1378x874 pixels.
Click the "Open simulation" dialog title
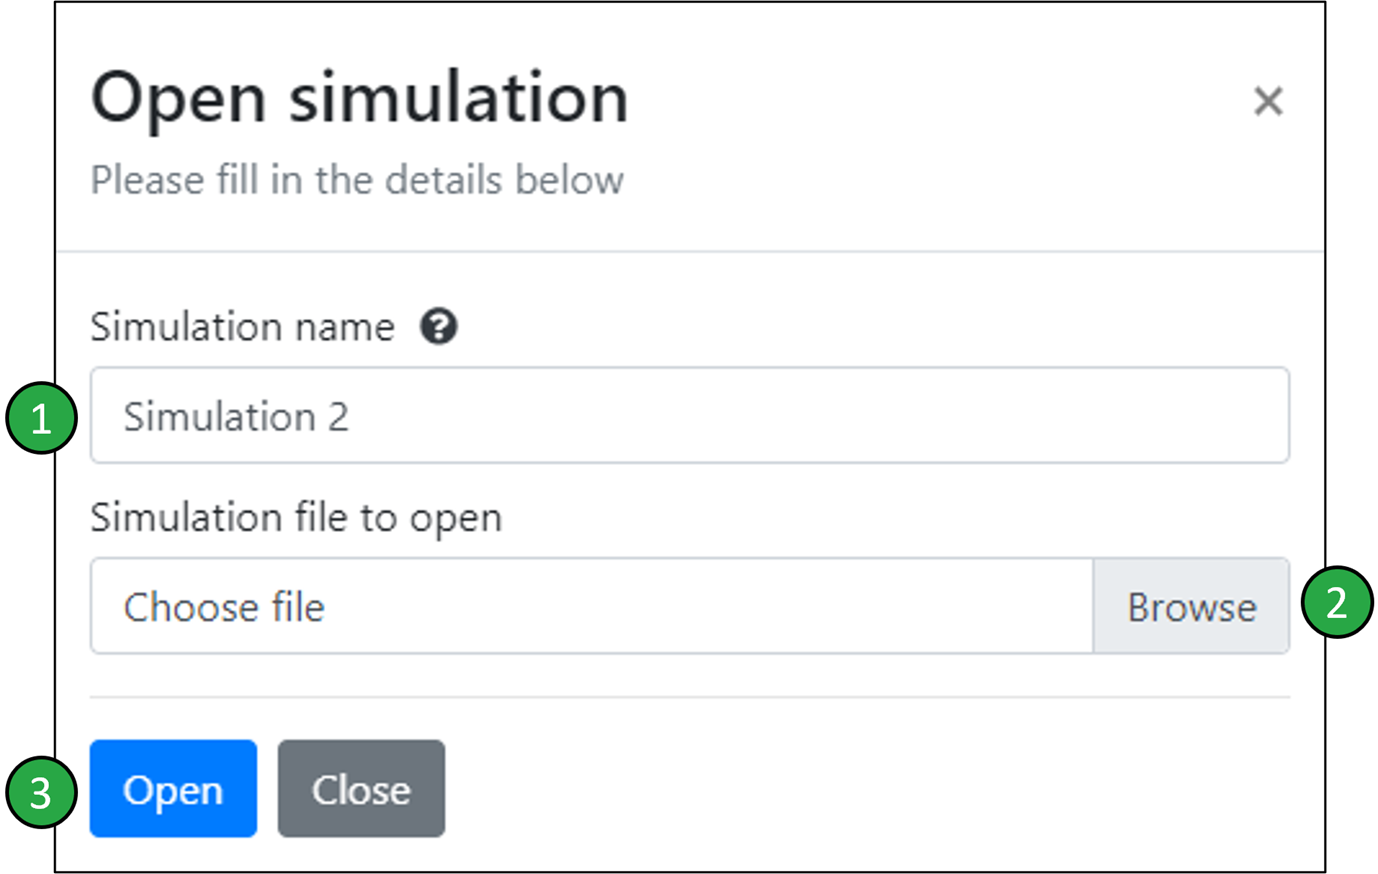point(359,98)
